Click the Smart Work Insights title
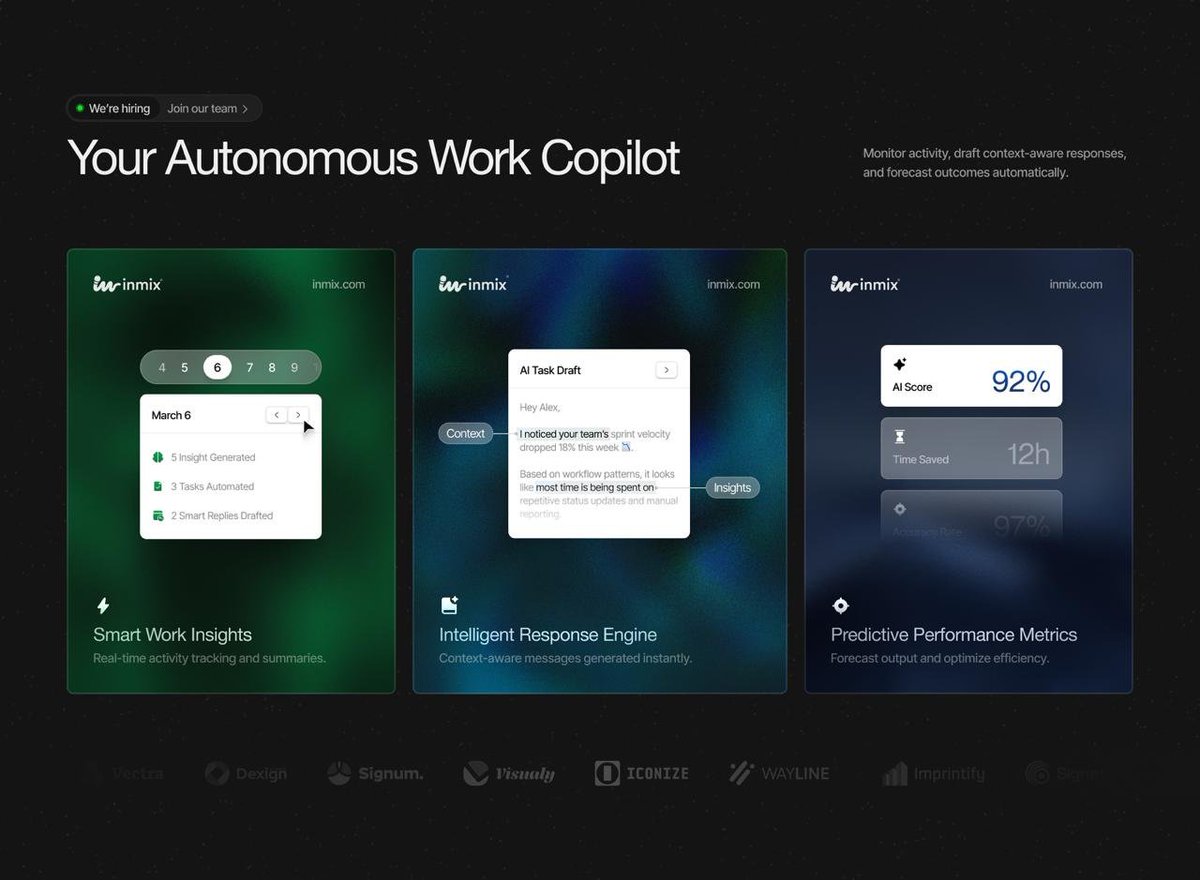 tap(172, 634)
